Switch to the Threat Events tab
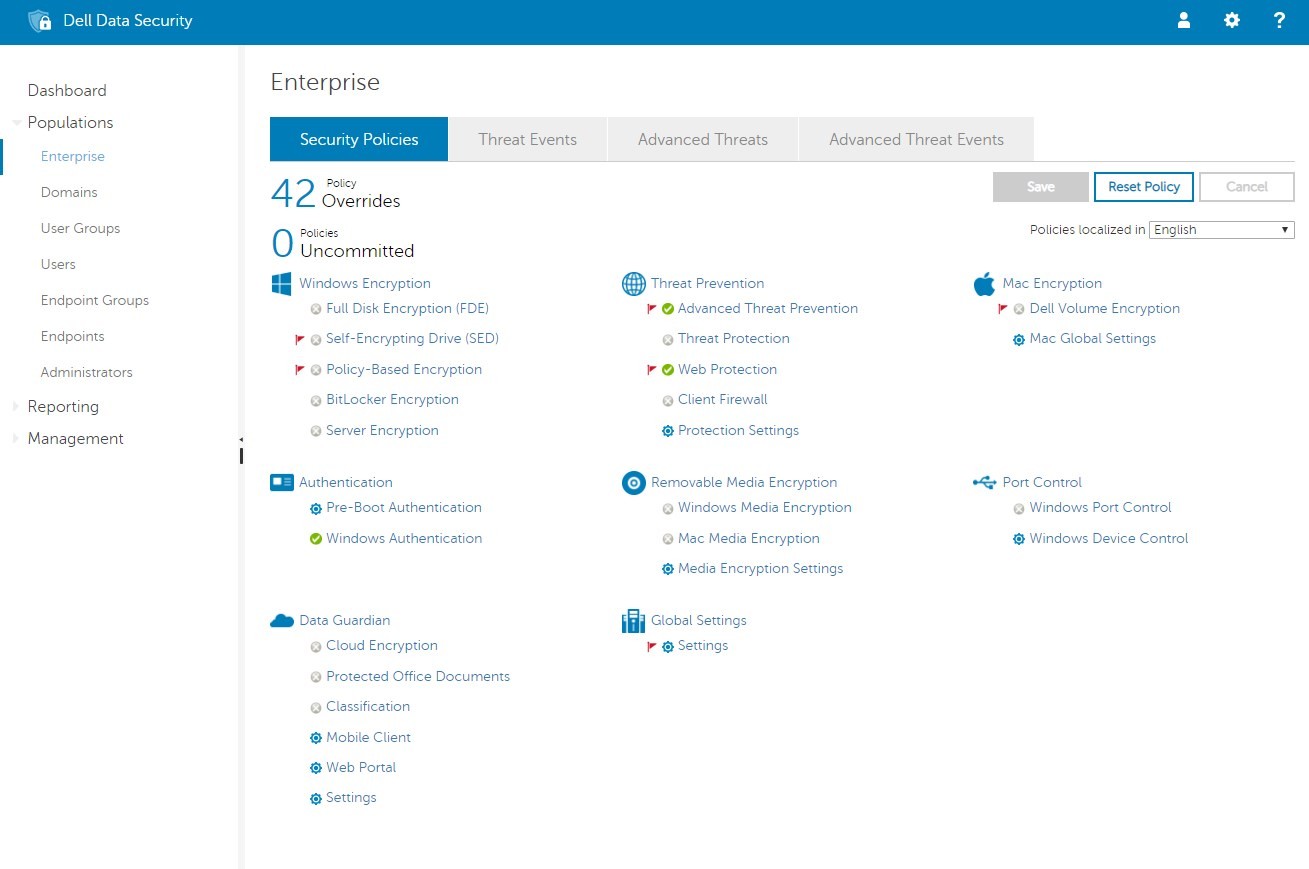The height and width of the screenshot is (869, 1309). [x=527, y=140]
